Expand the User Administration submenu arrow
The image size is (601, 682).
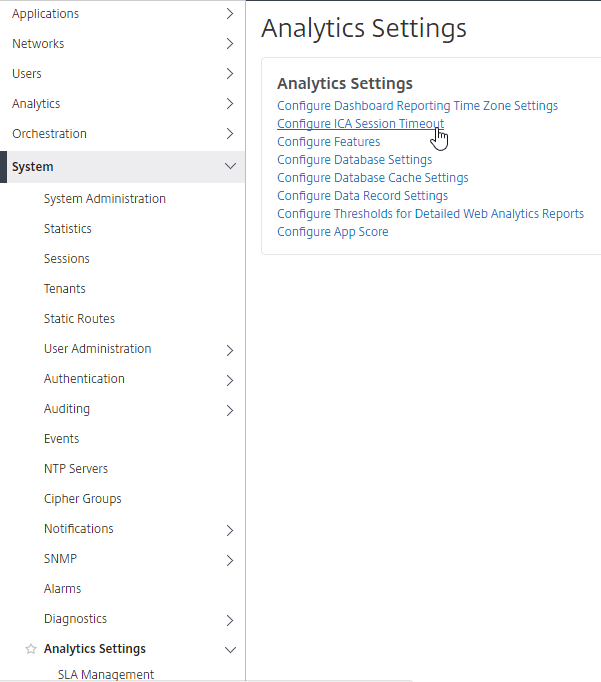pos(230,350)
